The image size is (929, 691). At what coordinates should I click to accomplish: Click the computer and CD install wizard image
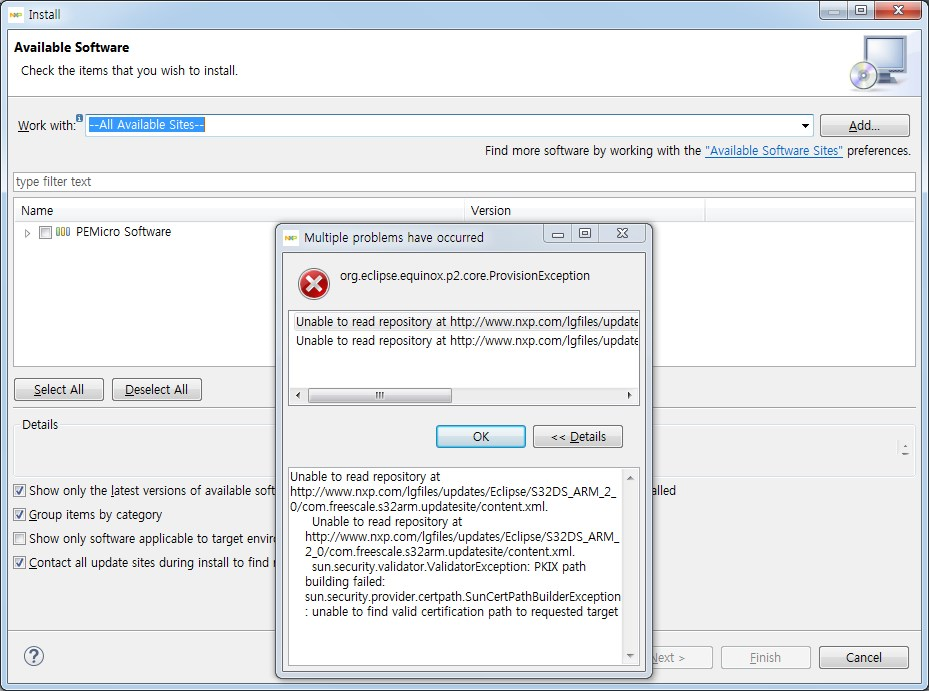point(878,63)
